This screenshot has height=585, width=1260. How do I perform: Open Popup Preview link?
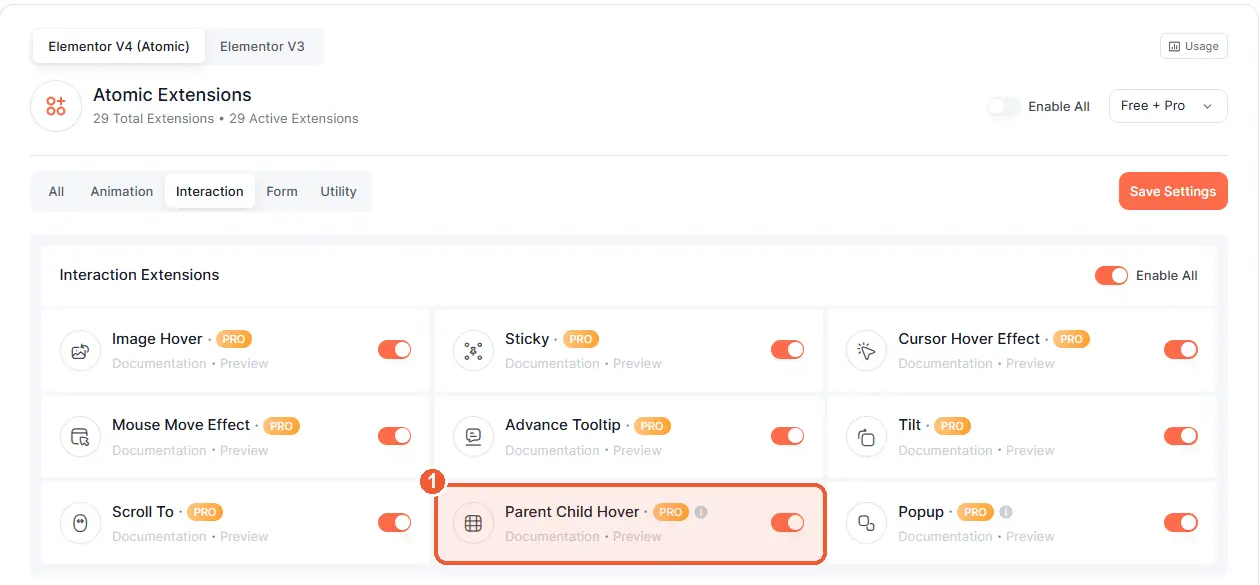pyautogui.click(x=1030, y=536)
